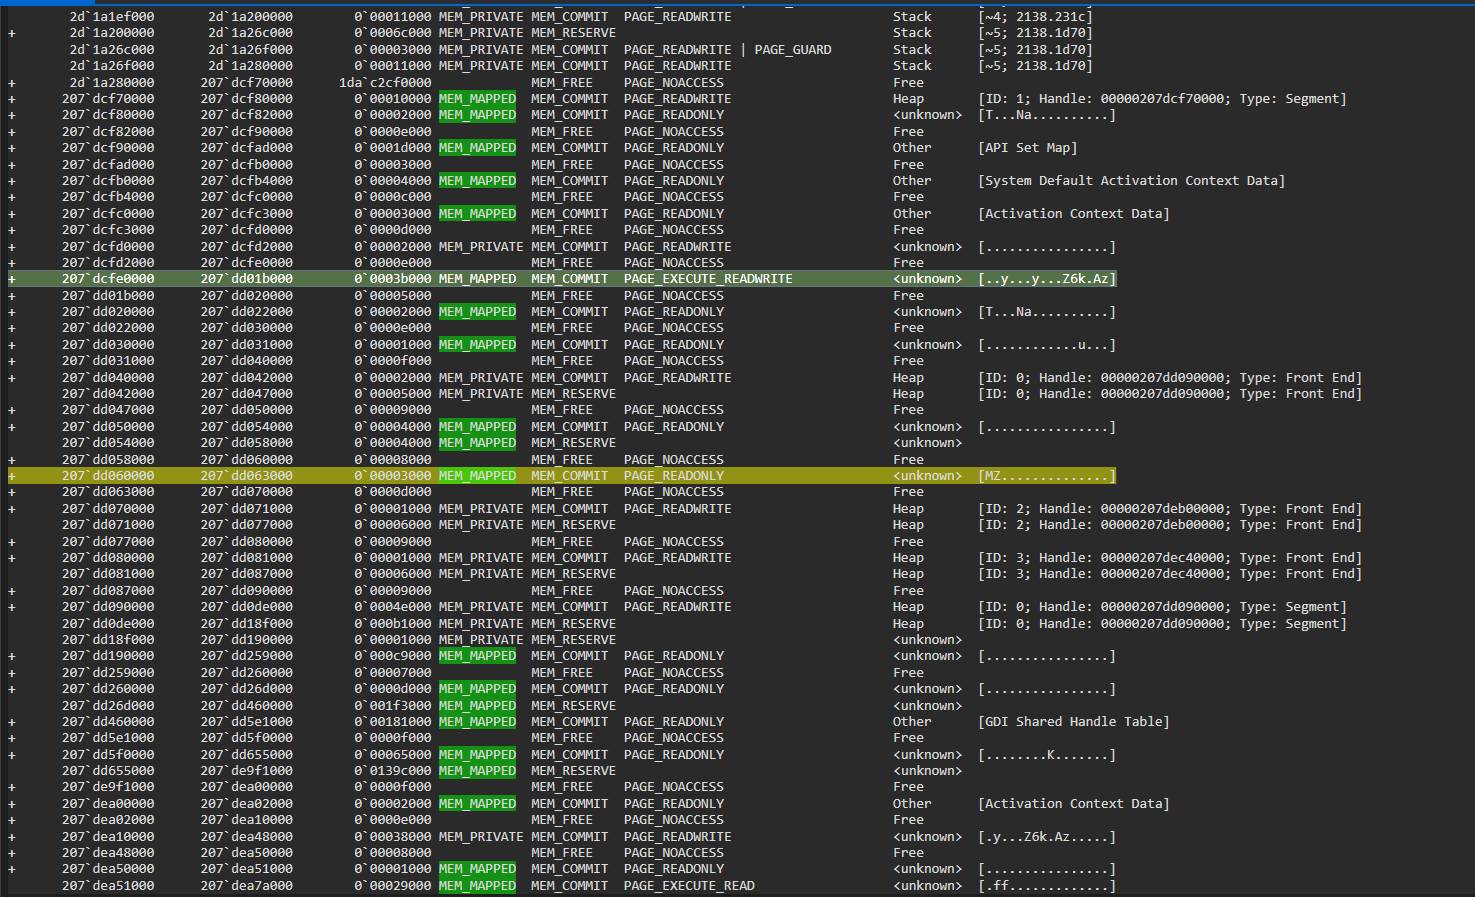Click the [MZ..............] content preview
The image size is (1475, 897).
tap(1047, 476)
